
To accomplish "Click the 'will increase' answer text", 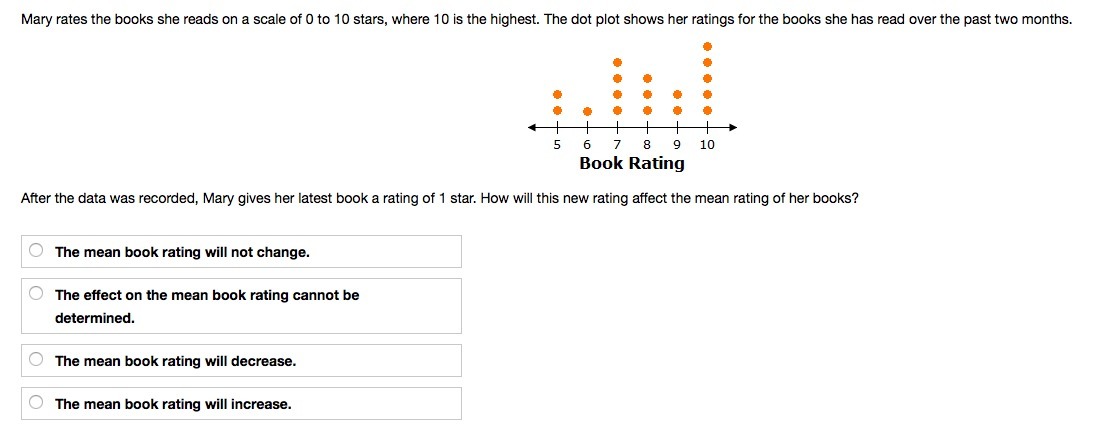I will 173,404.
